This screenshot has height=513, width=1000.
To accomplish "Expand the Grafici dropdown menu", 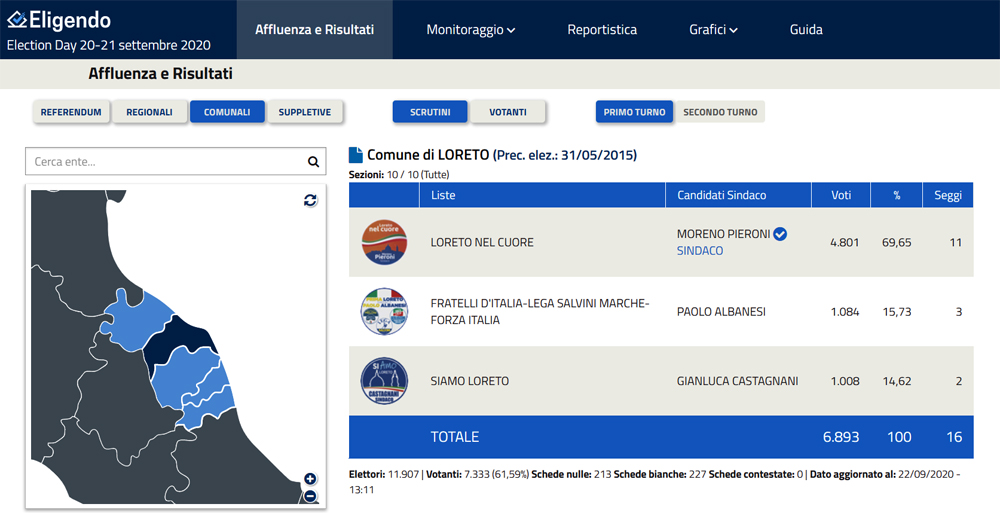I will [x=713, y=30].
